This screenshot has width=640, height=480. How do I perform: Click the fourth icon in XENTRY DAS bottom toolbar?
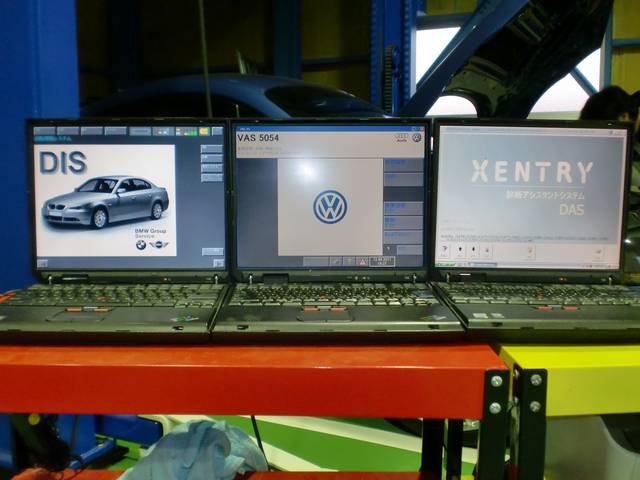point(487,251)
